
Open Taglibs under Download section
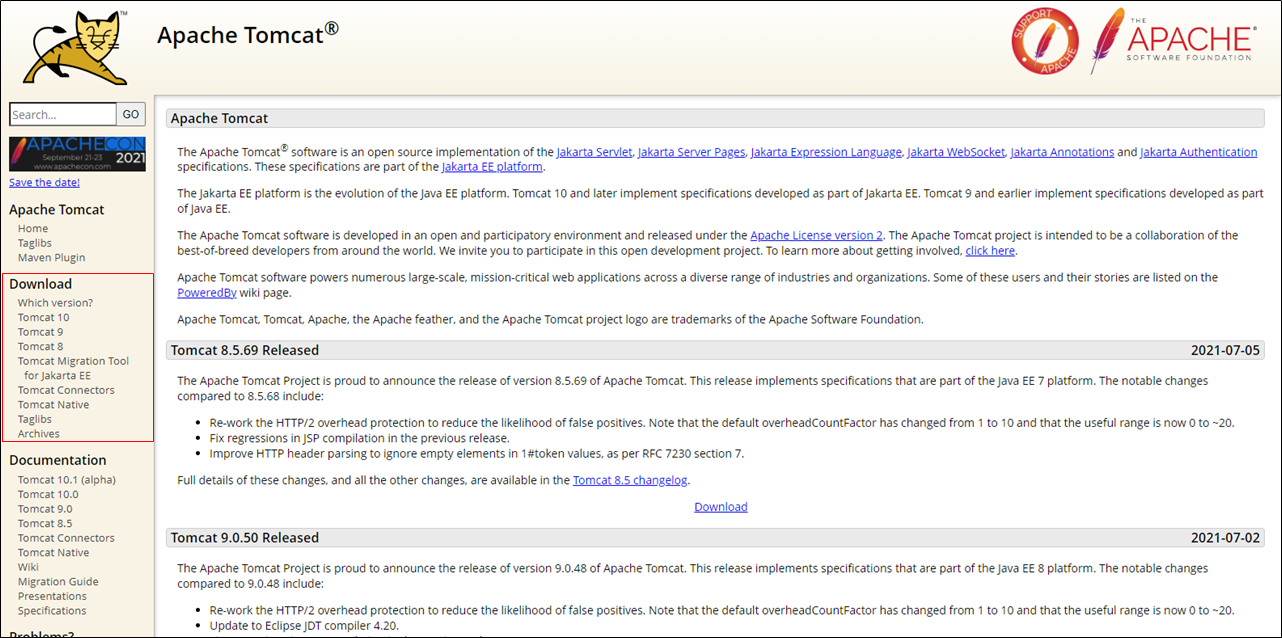pyautogui.click(x=35, y=419)
